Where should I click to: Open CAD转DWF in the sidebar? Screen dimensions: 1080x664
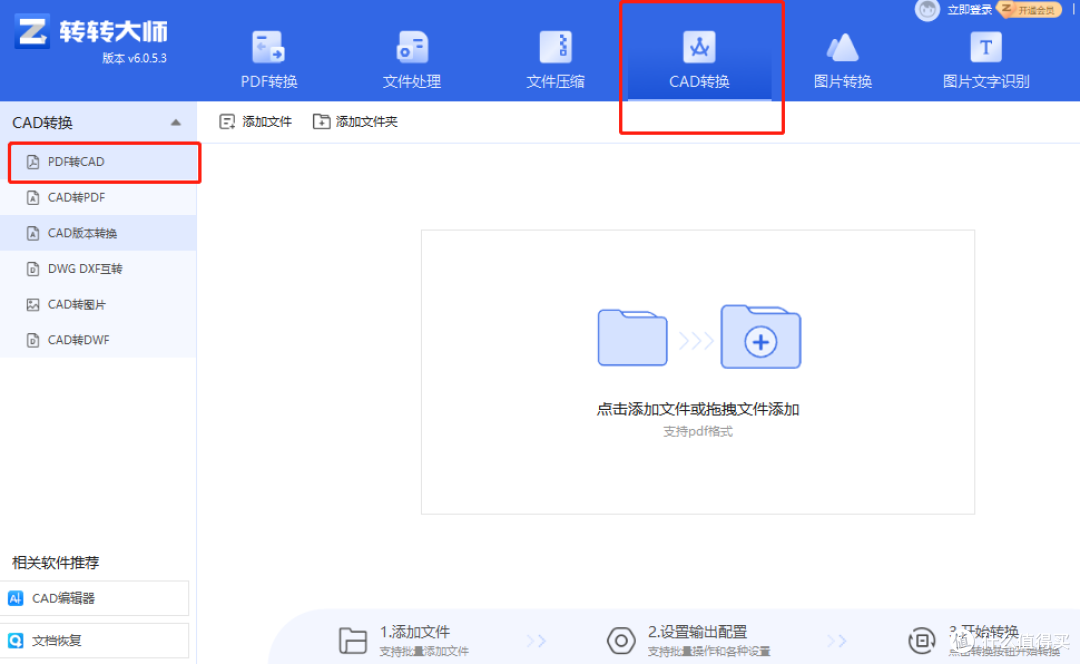click(x=98, y=340)
